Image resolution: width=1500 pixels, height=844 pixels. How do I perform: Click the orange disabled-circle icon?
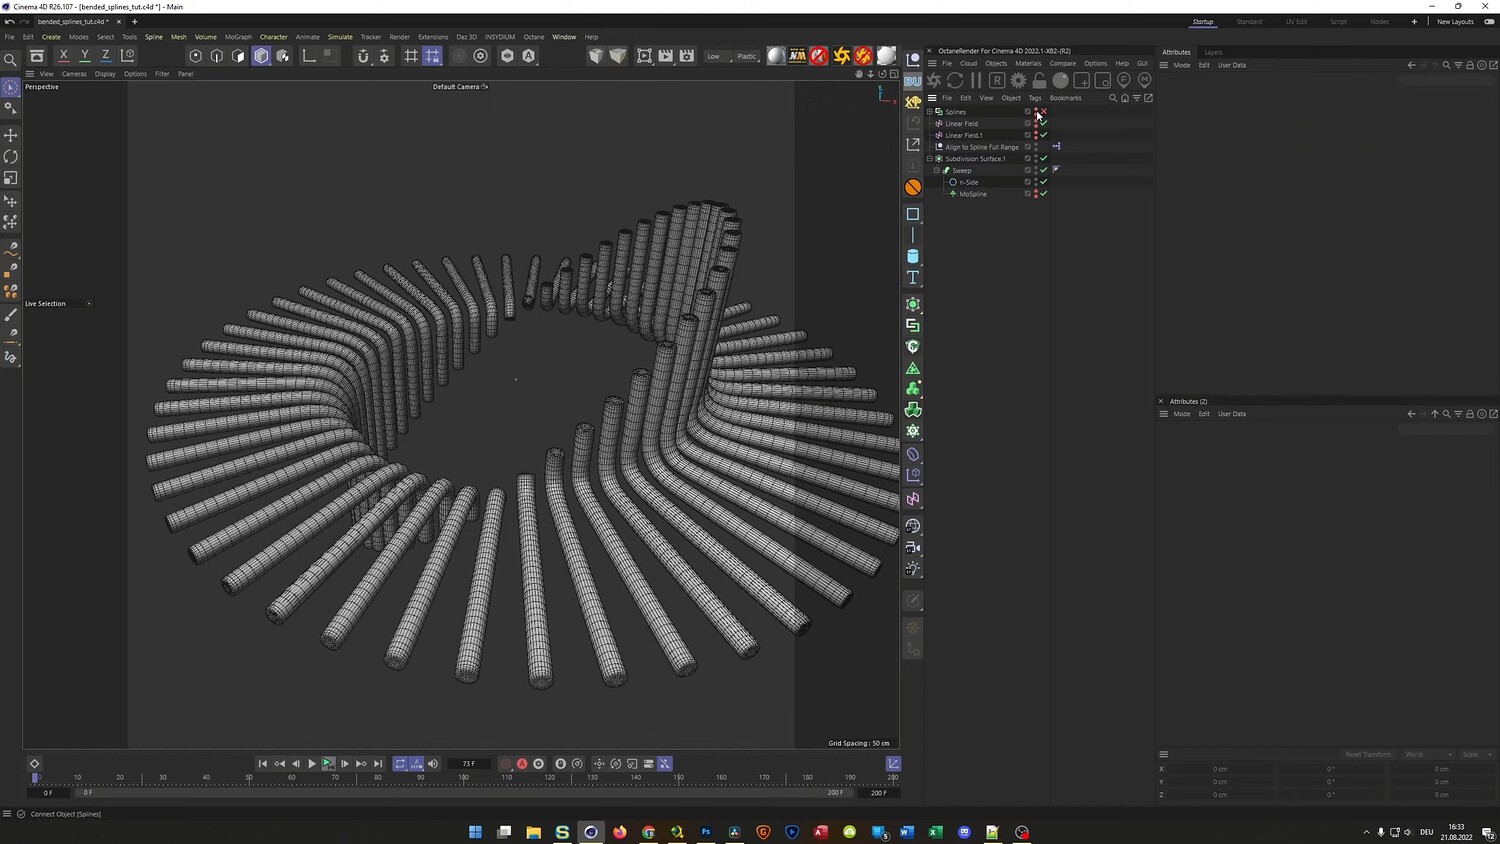pyautogui.click(x=913, y=187)
